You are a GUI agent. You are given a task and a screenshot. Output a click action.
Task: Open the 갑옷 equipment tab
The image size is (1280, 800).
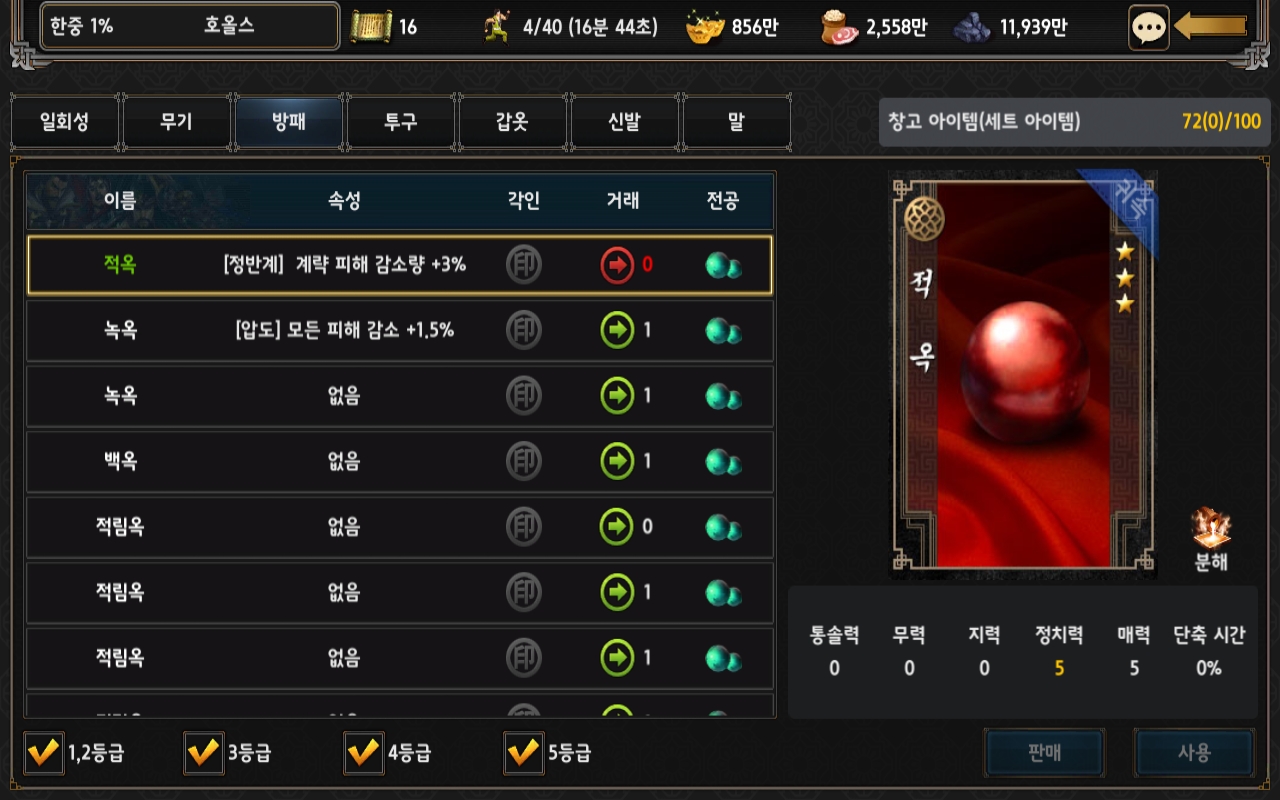pyautogui.click(x=512, y=123)
